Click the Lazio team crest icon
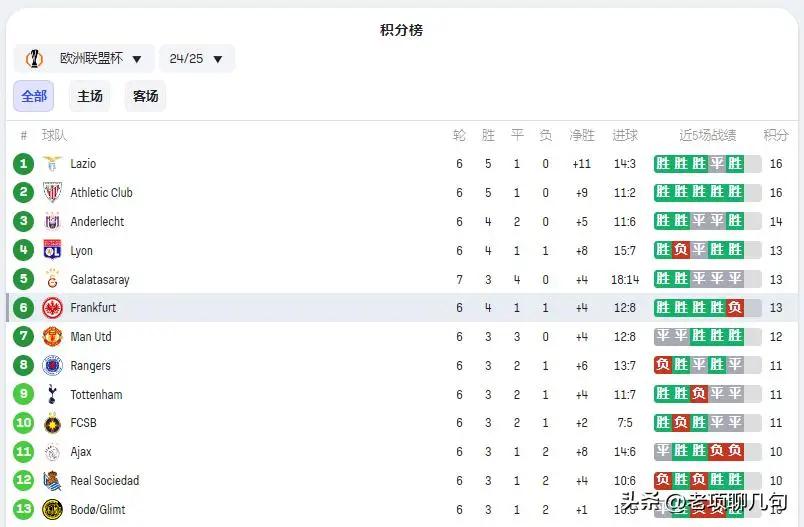 [52, 164]
